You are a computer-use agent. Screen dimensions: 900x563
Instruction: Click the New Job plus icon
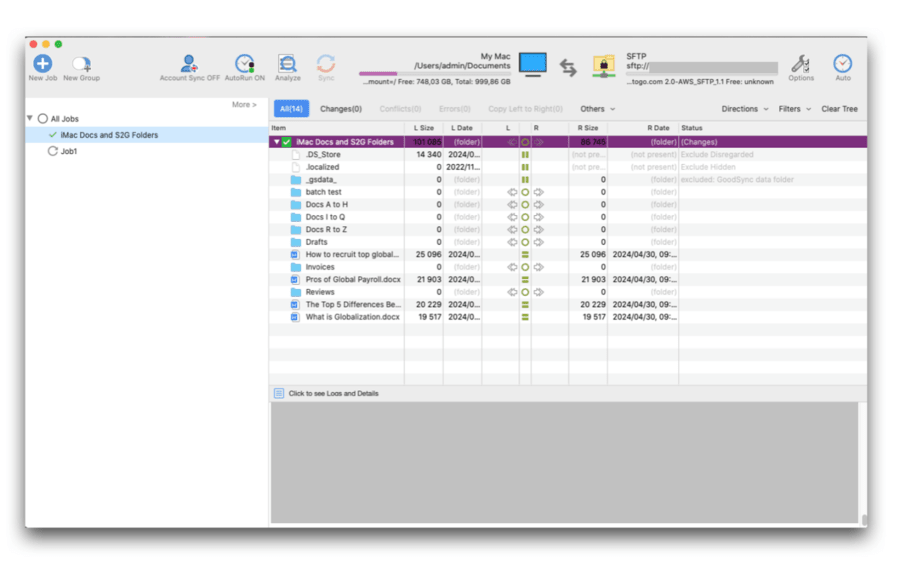click(x=42, y=64)
